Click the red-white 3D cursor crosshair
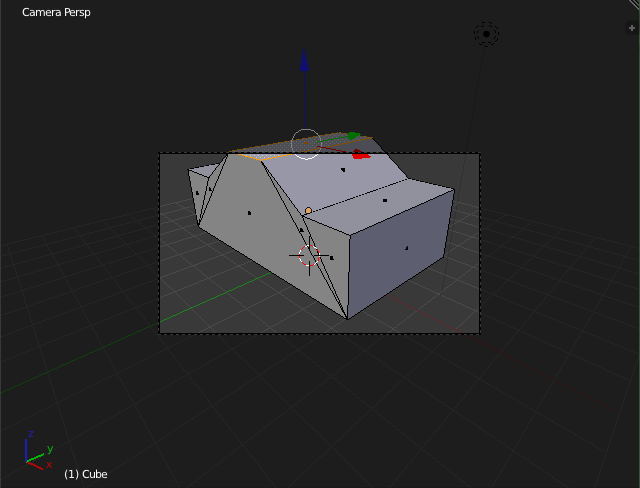Screen dimensions: 640x488 309,256
